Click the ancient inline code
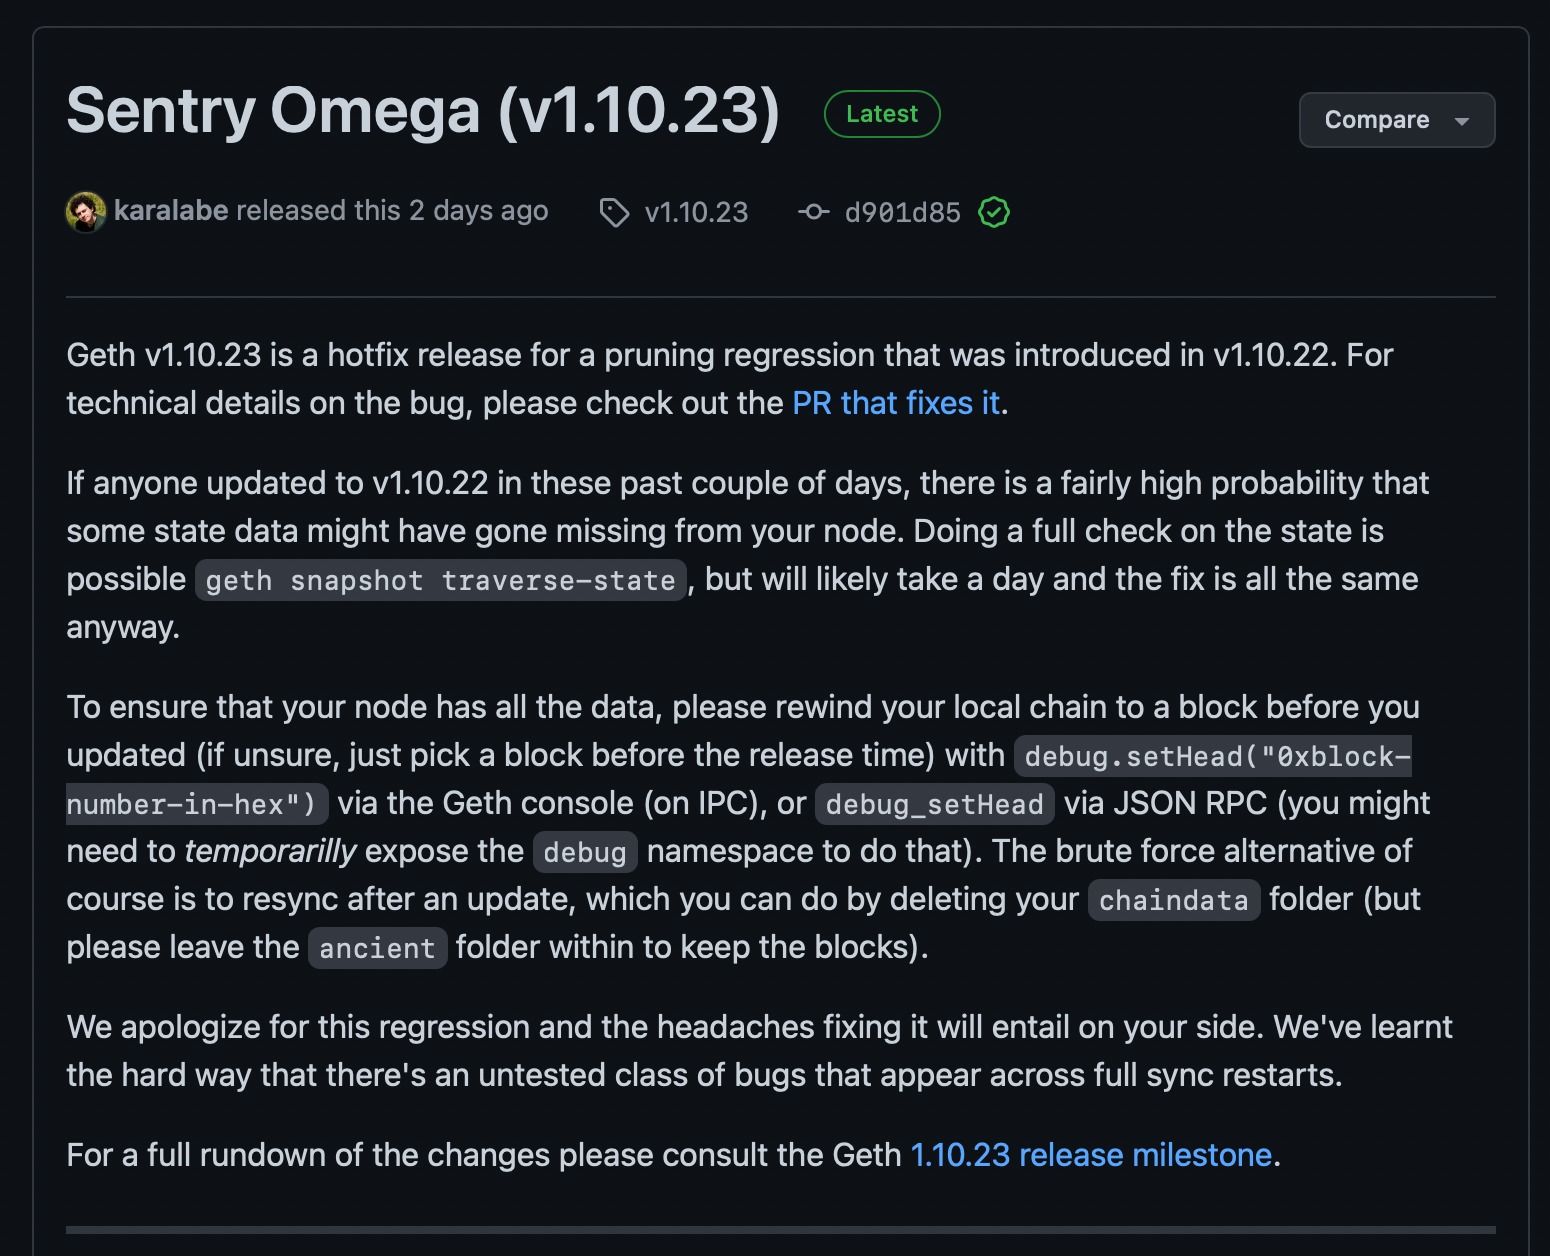 click(x=377, y=948)
